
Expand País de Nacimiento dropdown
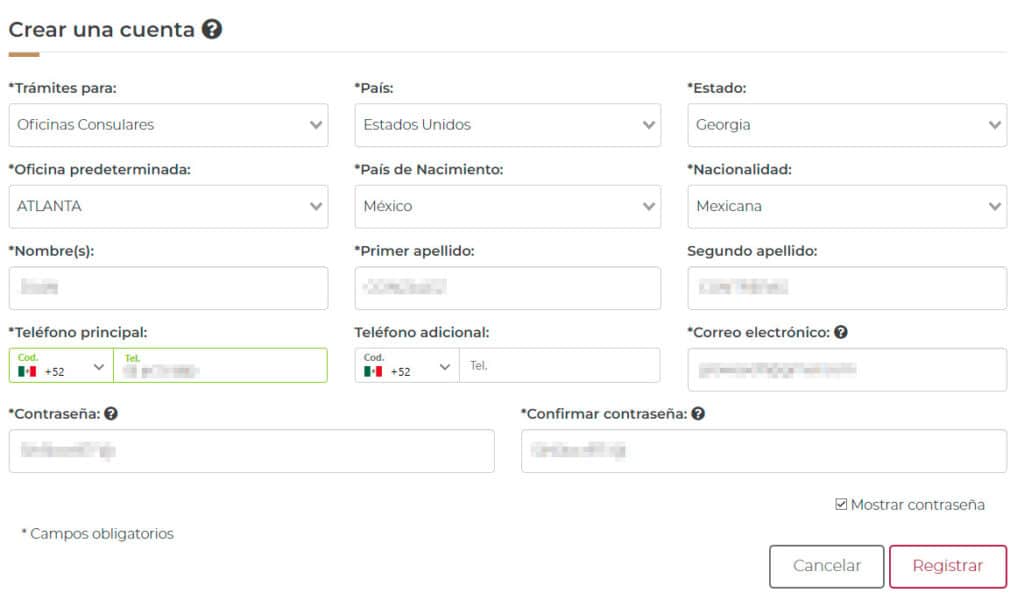pyautogui.click(x=507, y=206)
